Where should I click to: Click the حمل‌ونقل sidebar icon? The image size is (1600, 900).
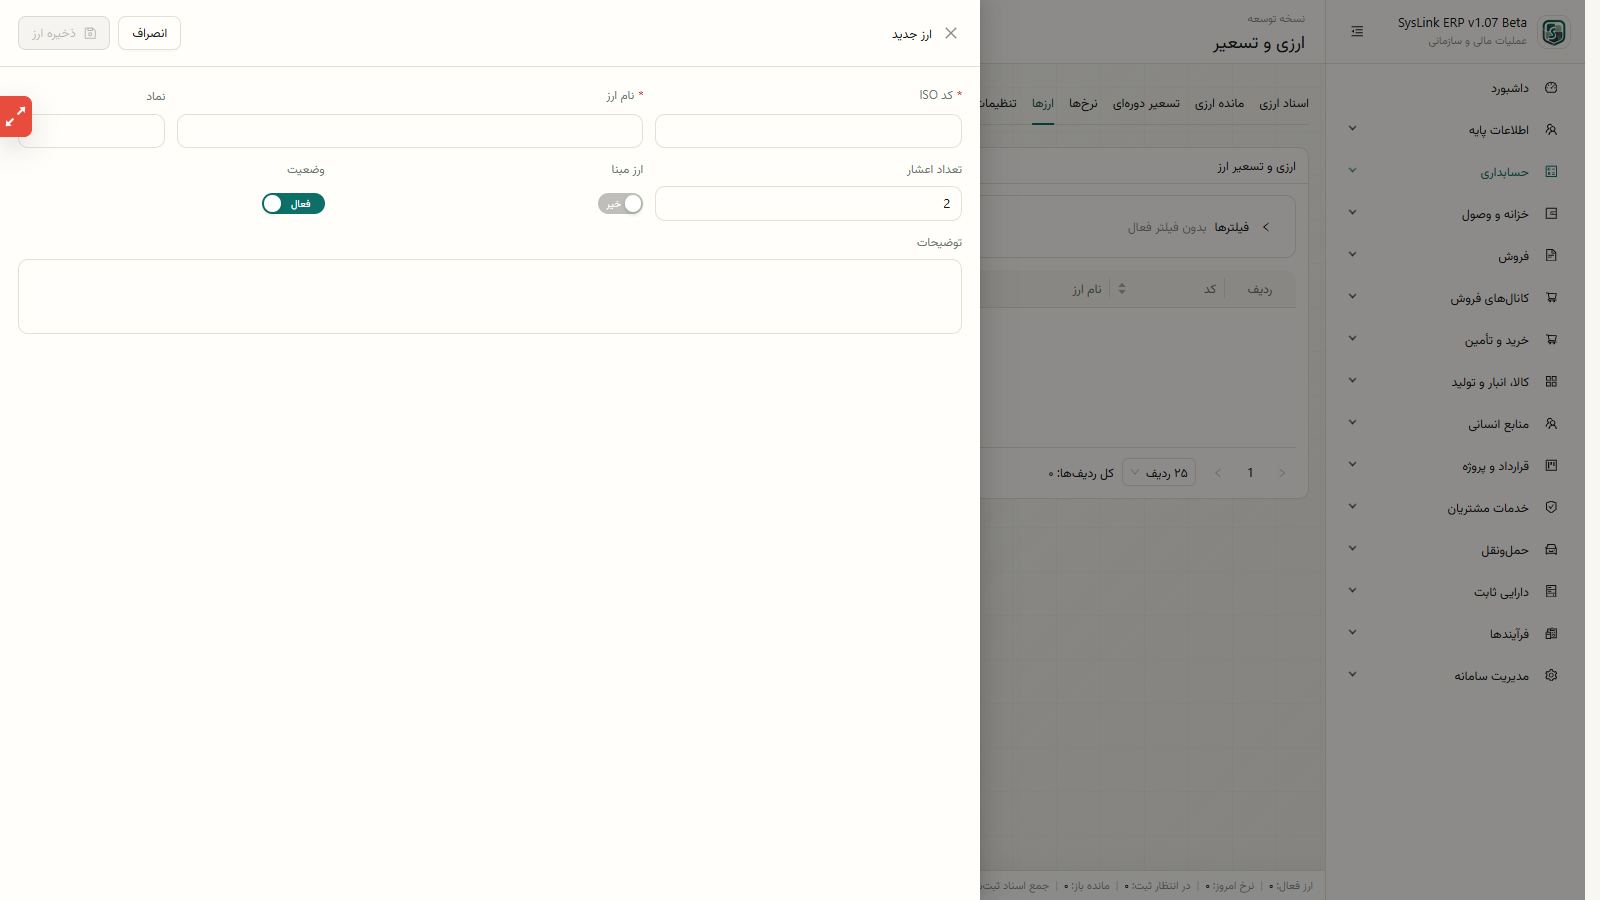[x=1551, y=550]
